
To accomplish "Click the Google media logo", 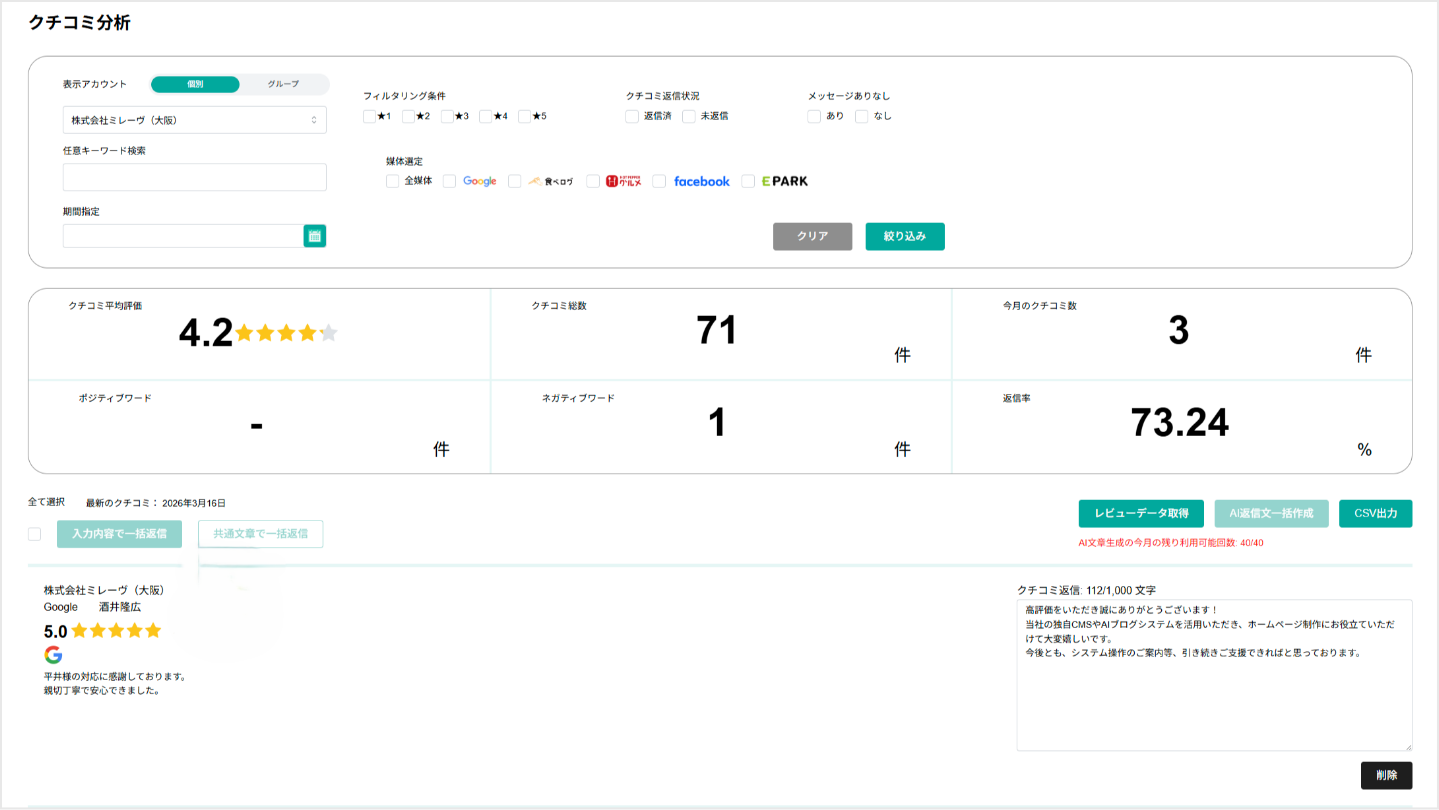I will tap(480, 181).
